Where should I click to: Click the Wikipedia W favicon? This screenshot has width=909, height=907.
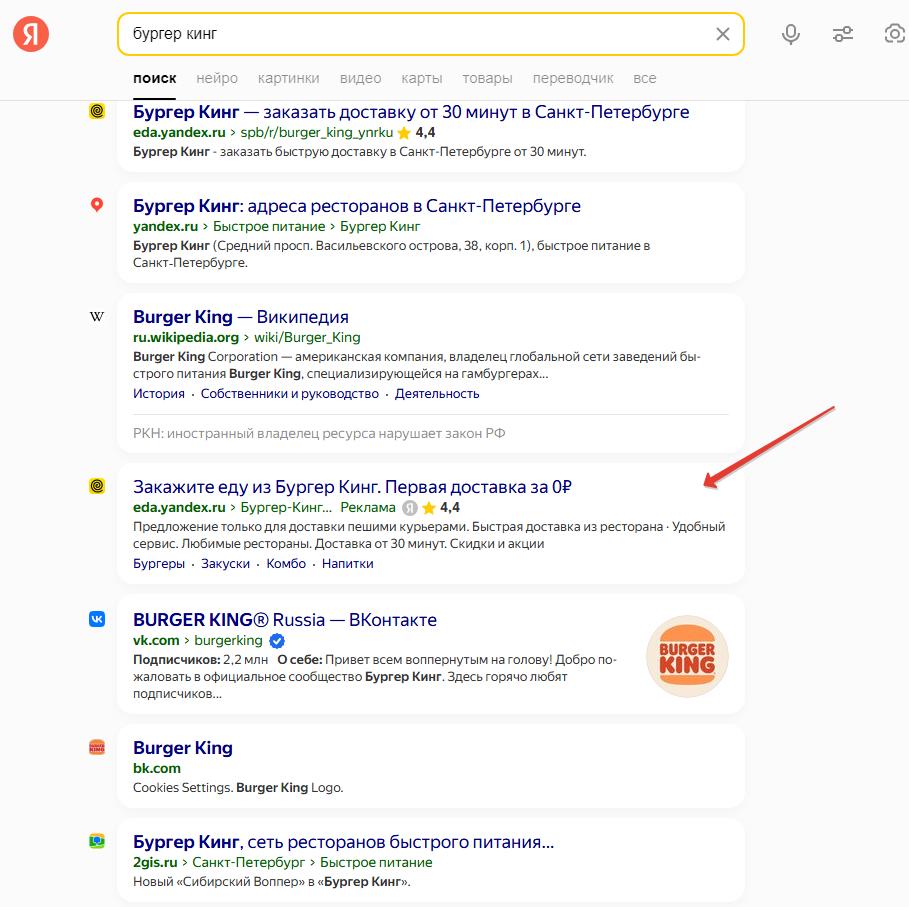(97, 316)
